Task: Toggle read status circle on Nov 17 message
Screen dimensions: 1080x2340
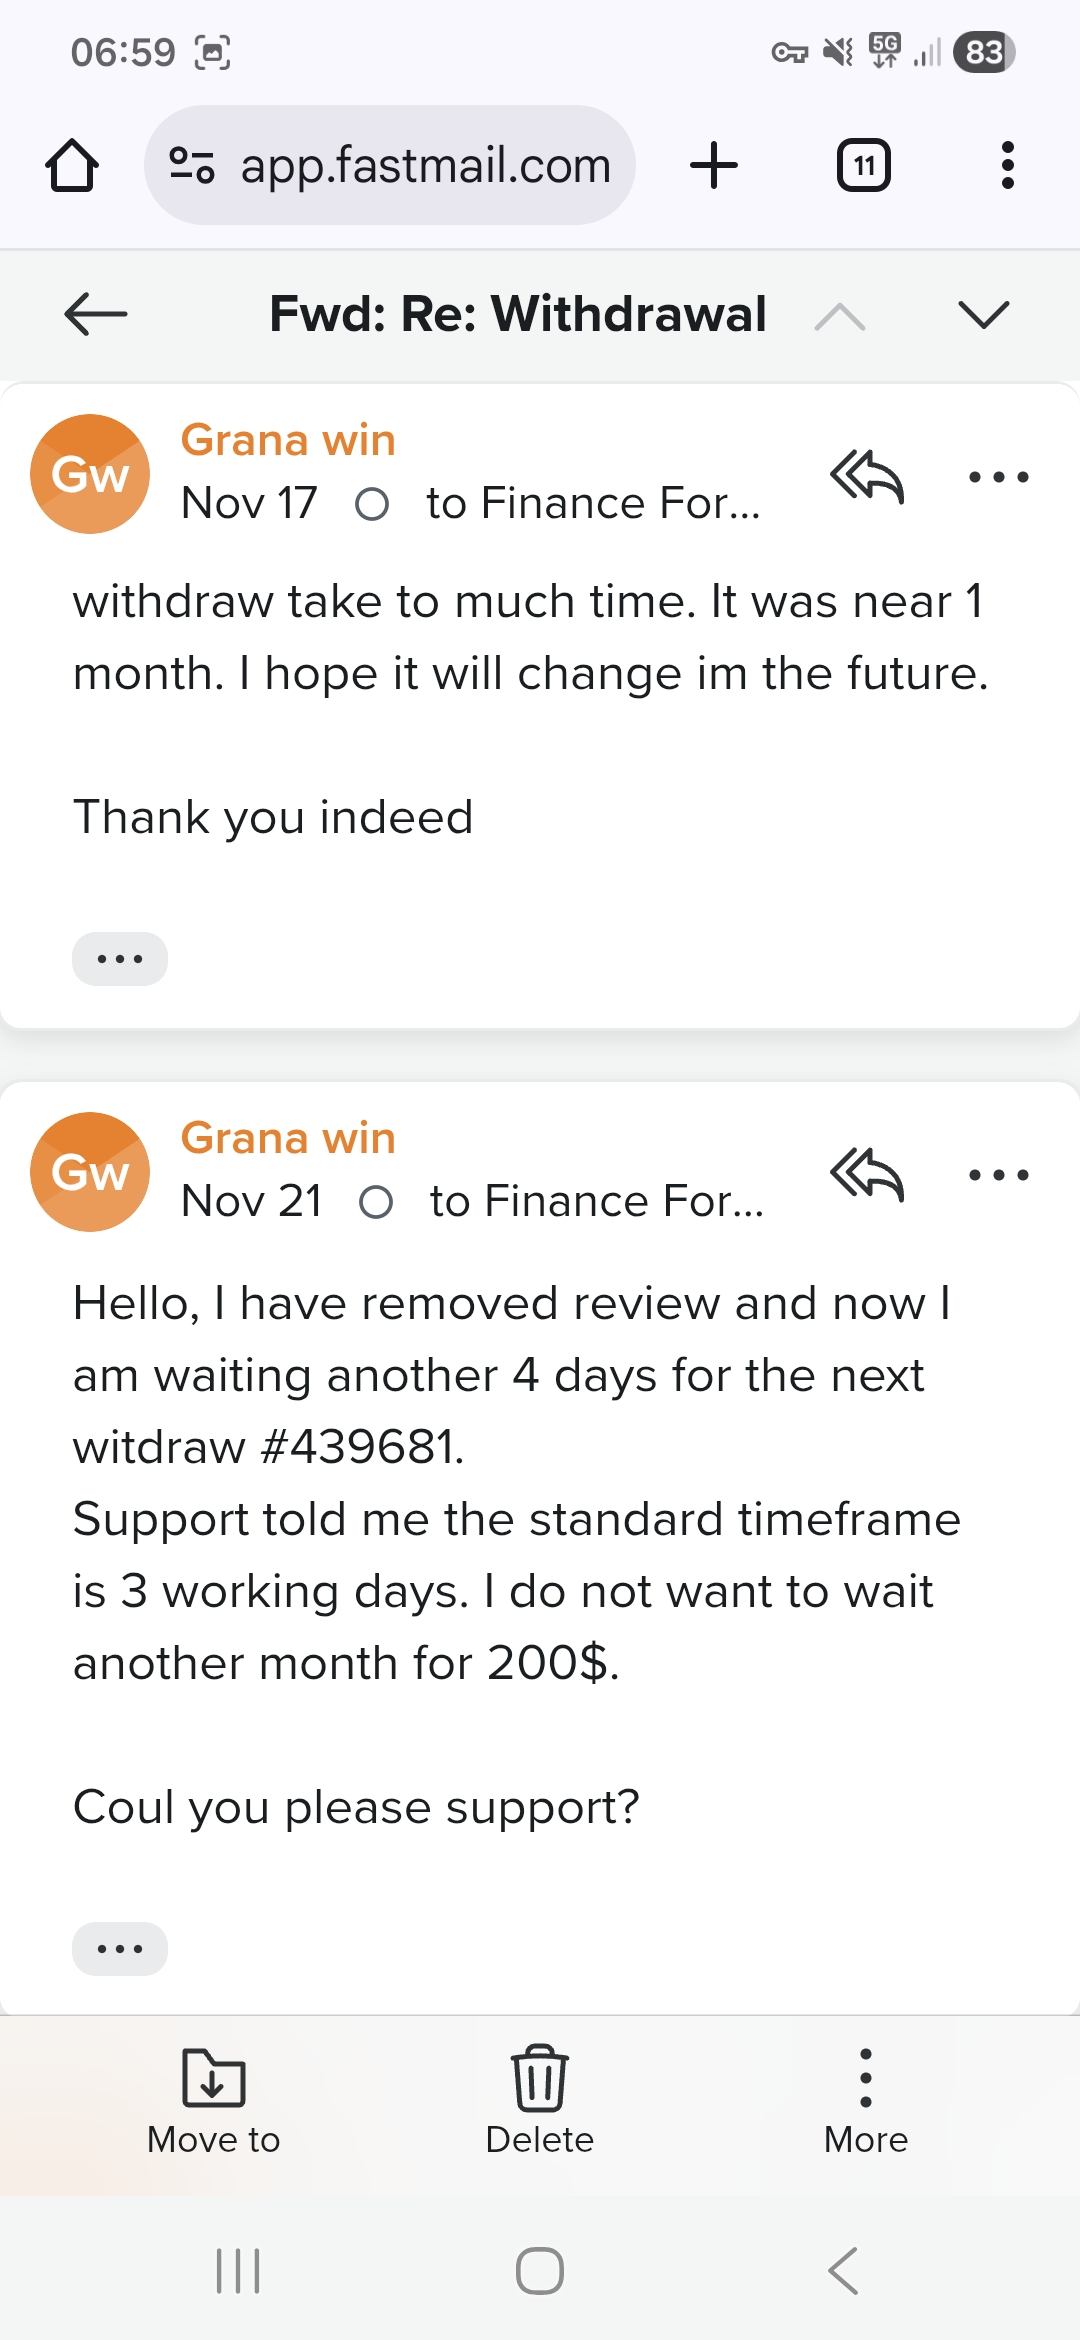Action: pos(372,505)
